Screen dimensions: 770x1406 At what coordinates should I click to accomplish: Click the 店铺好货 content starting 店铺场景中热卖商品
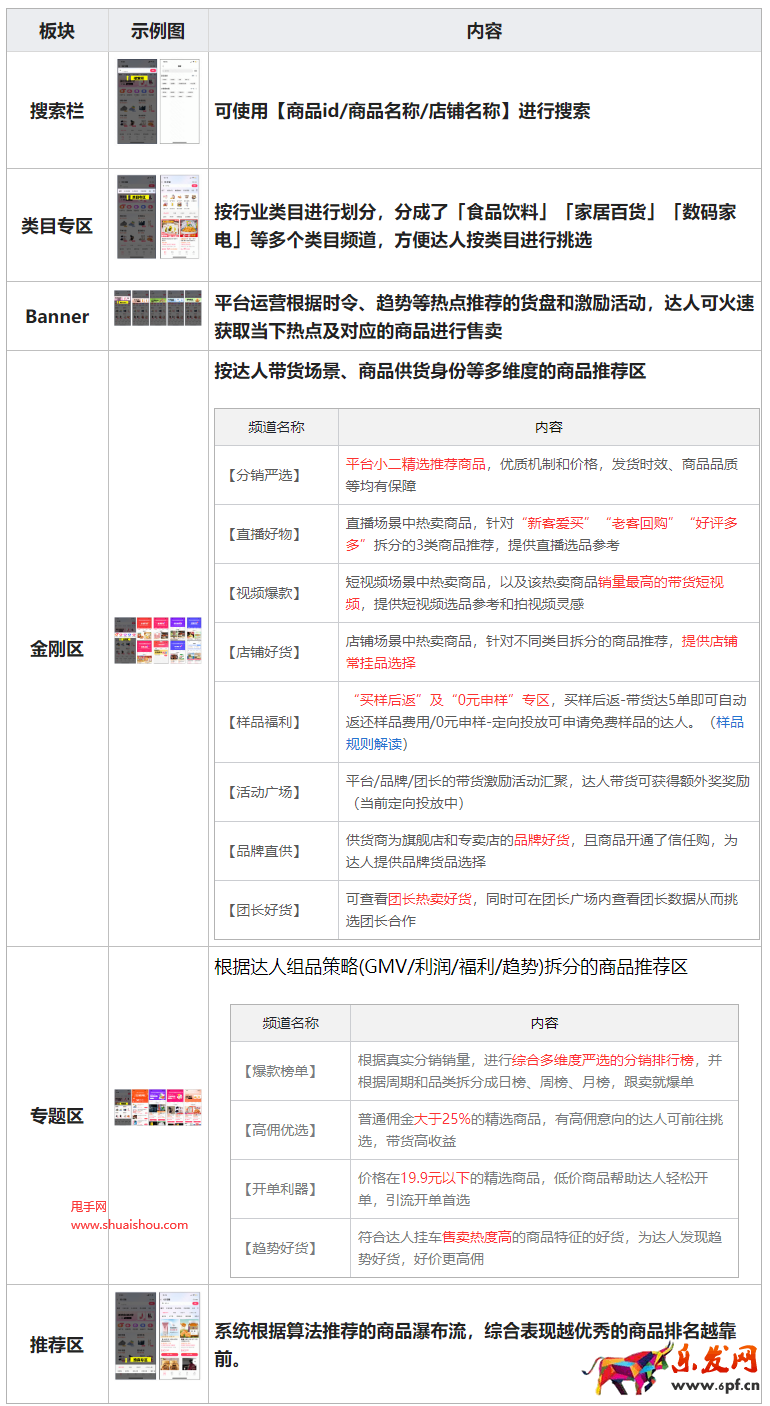(x=542, y=652)
